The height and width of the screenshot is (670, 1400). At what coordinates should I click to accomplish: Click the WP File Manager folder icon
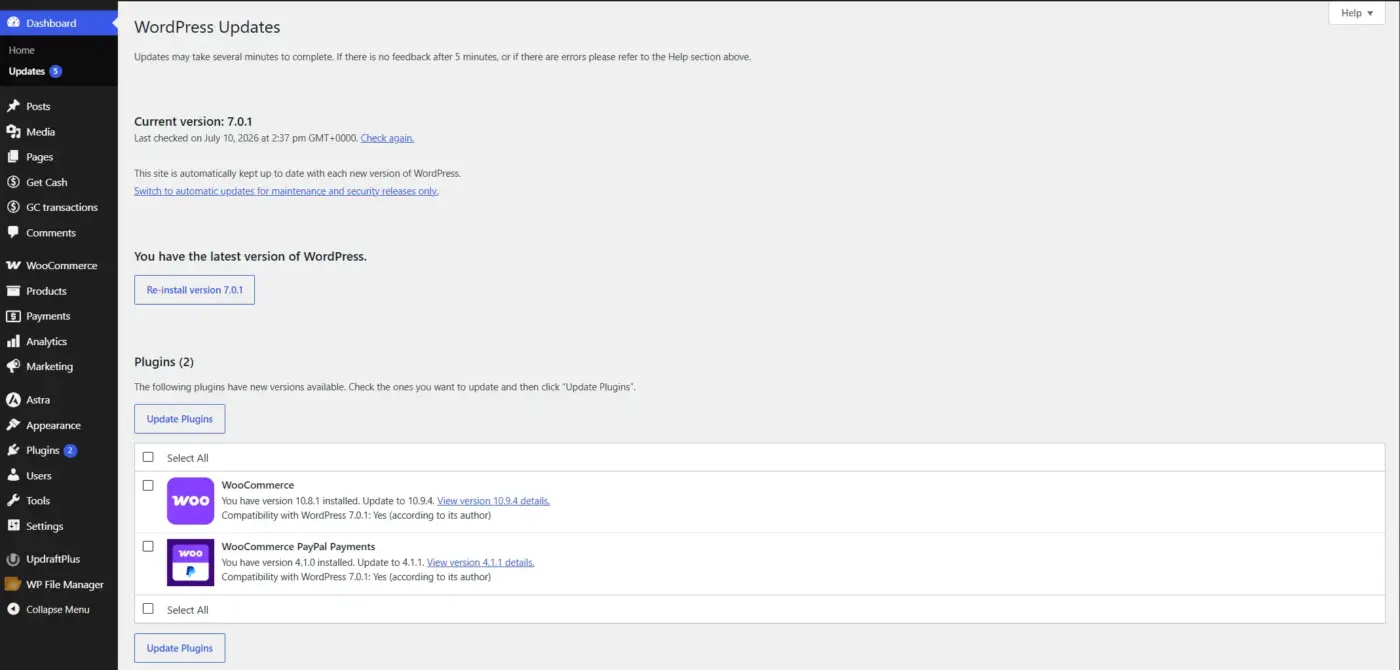[13, 584]
